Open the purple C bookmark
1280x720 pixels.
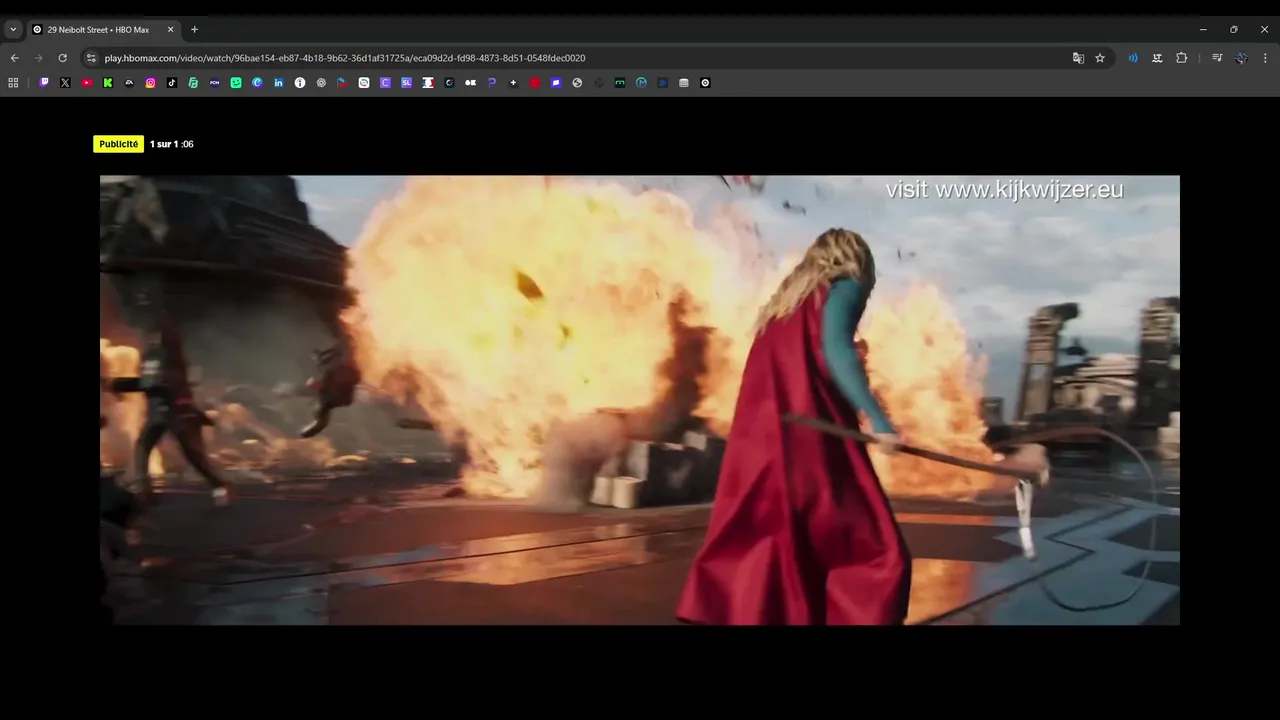point(385,83)
